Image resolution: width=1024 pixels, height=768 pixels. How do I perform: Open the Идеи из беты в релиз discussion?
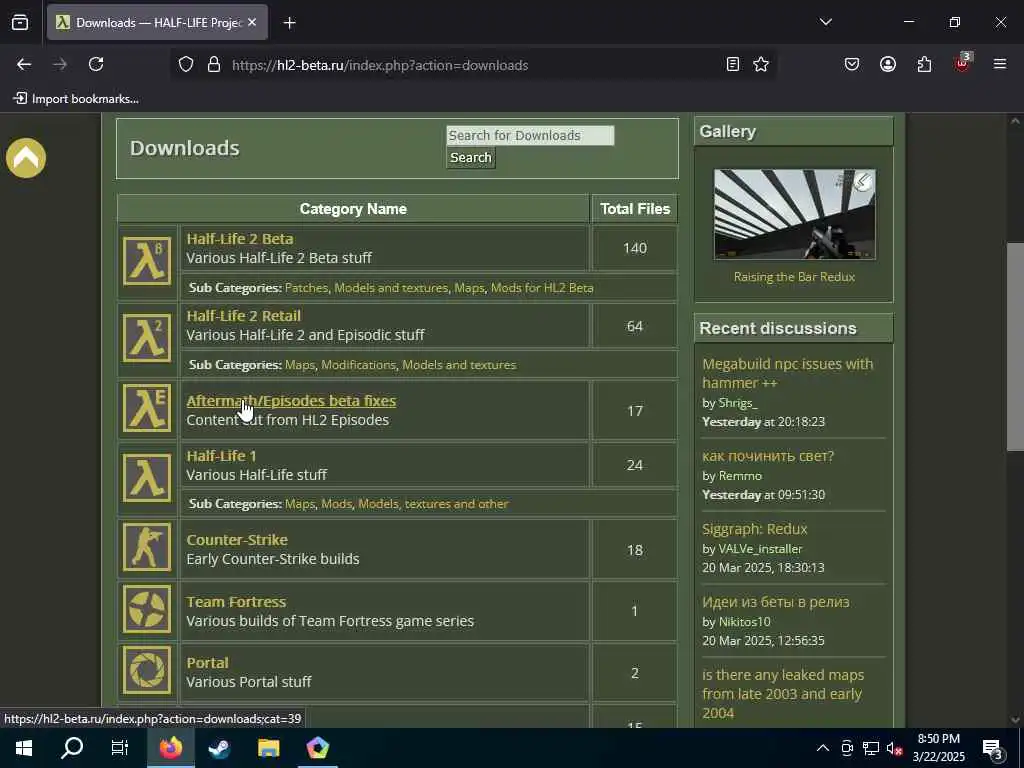coord(776,602)
